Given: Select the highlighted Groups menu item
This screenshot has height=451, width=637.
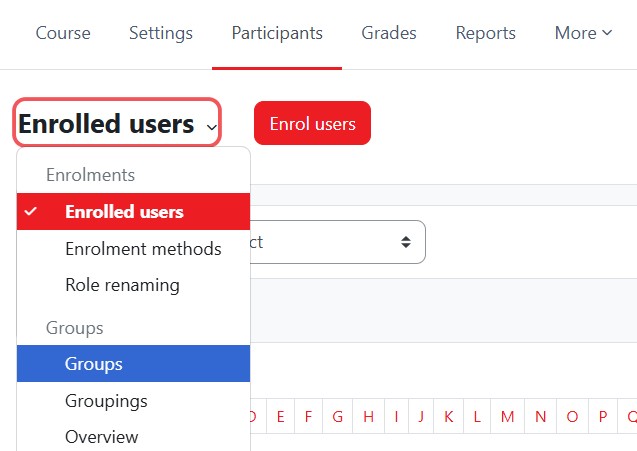Looking at the screenshot, I should tap(94, 364).
